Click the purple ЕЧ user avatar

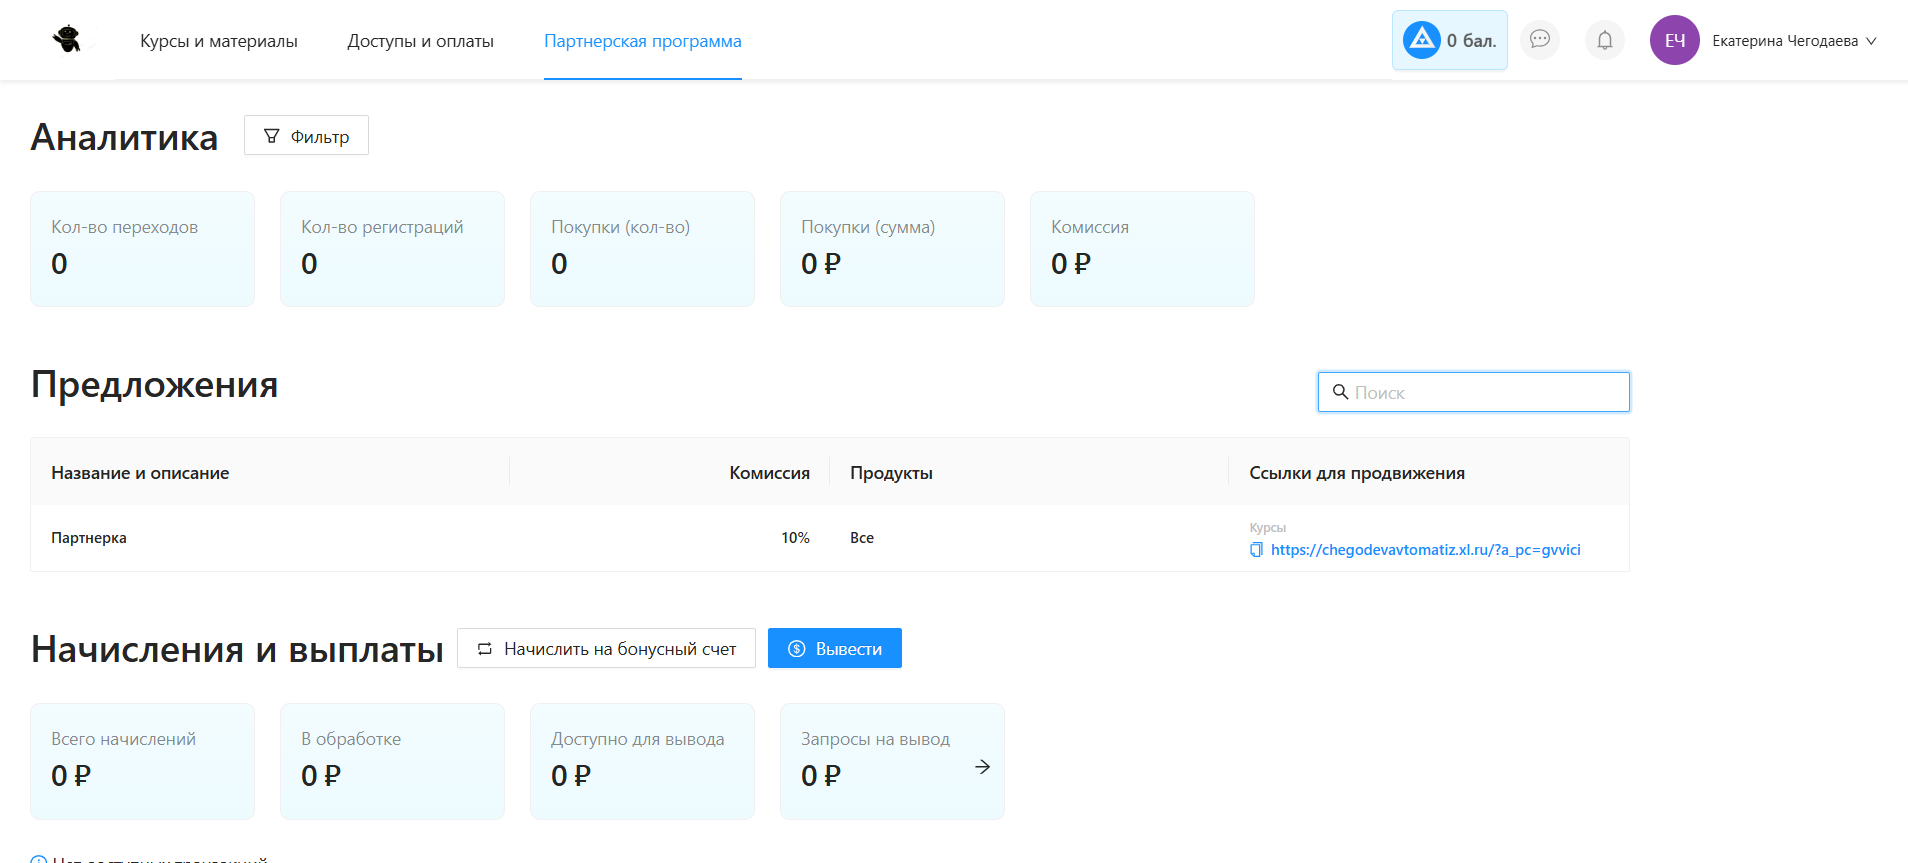tap(1674, 40)
